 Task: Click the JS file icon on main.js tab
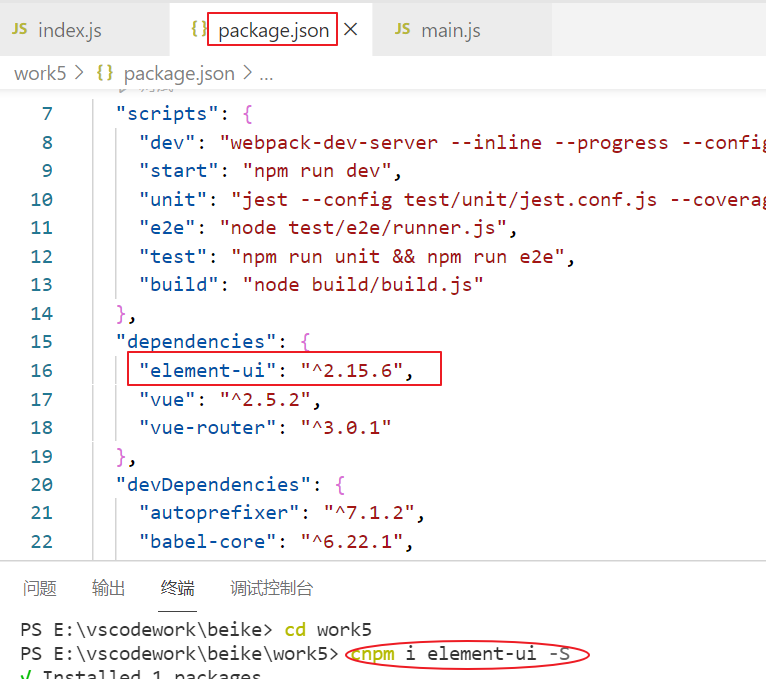tap(403, 29)
